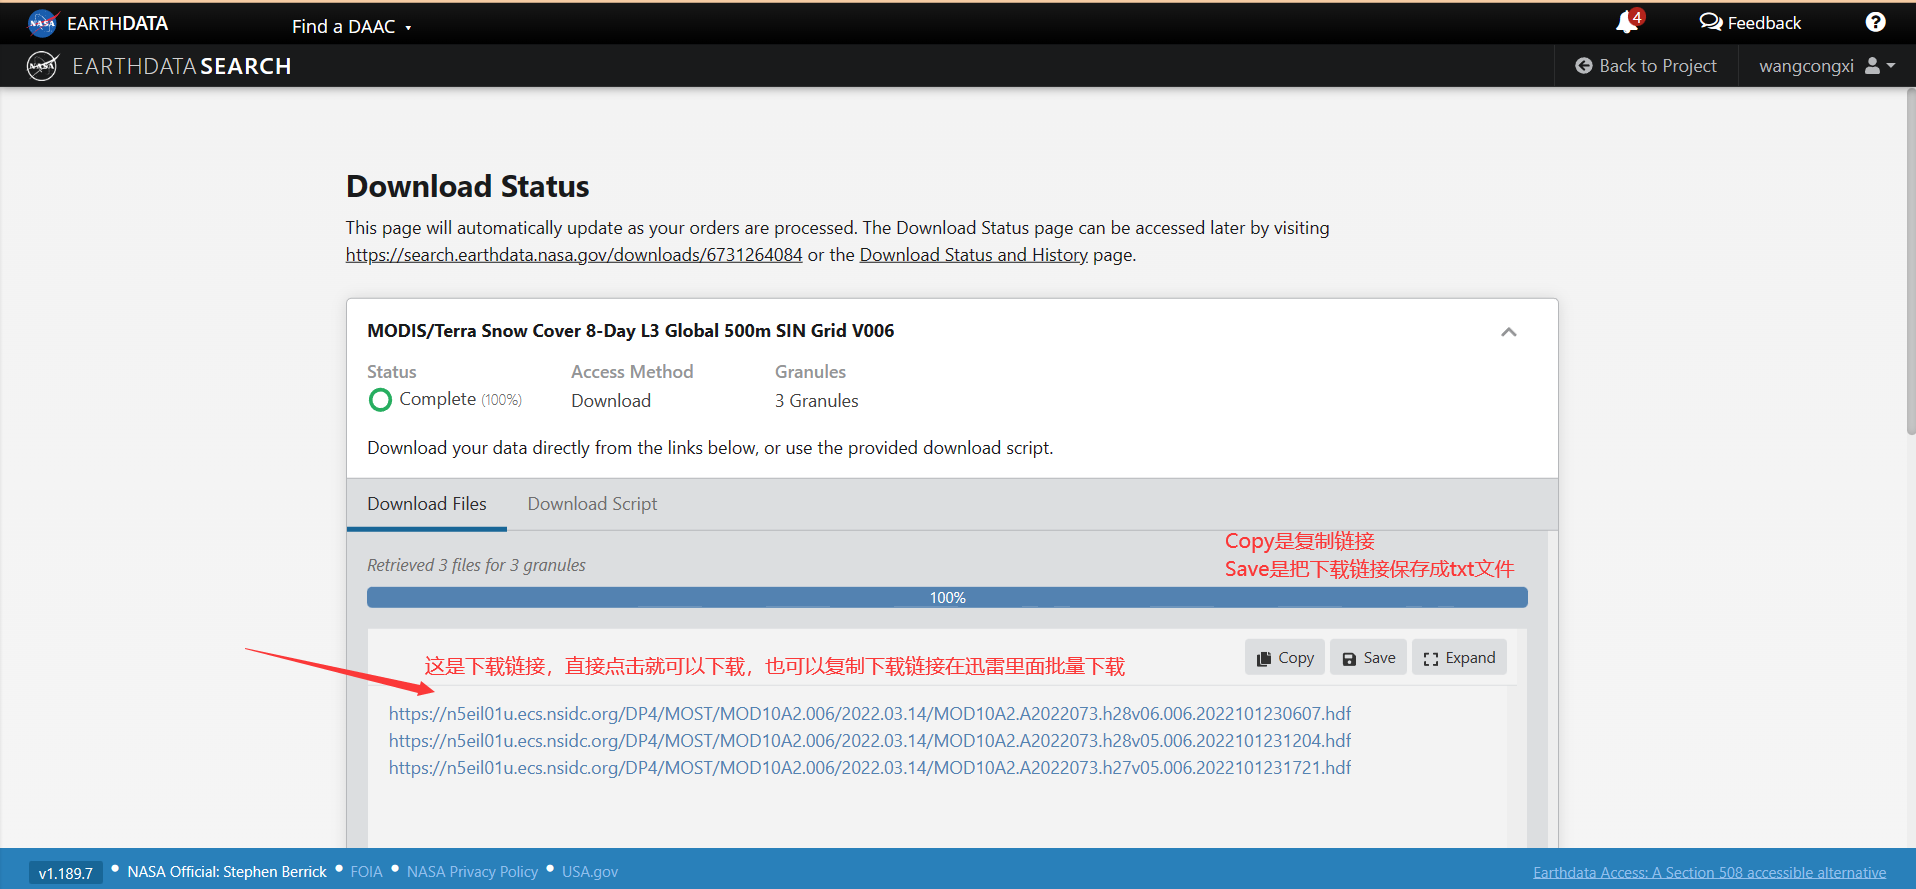
Task: Open the USA.gov footer link
Action: point(590,872)
